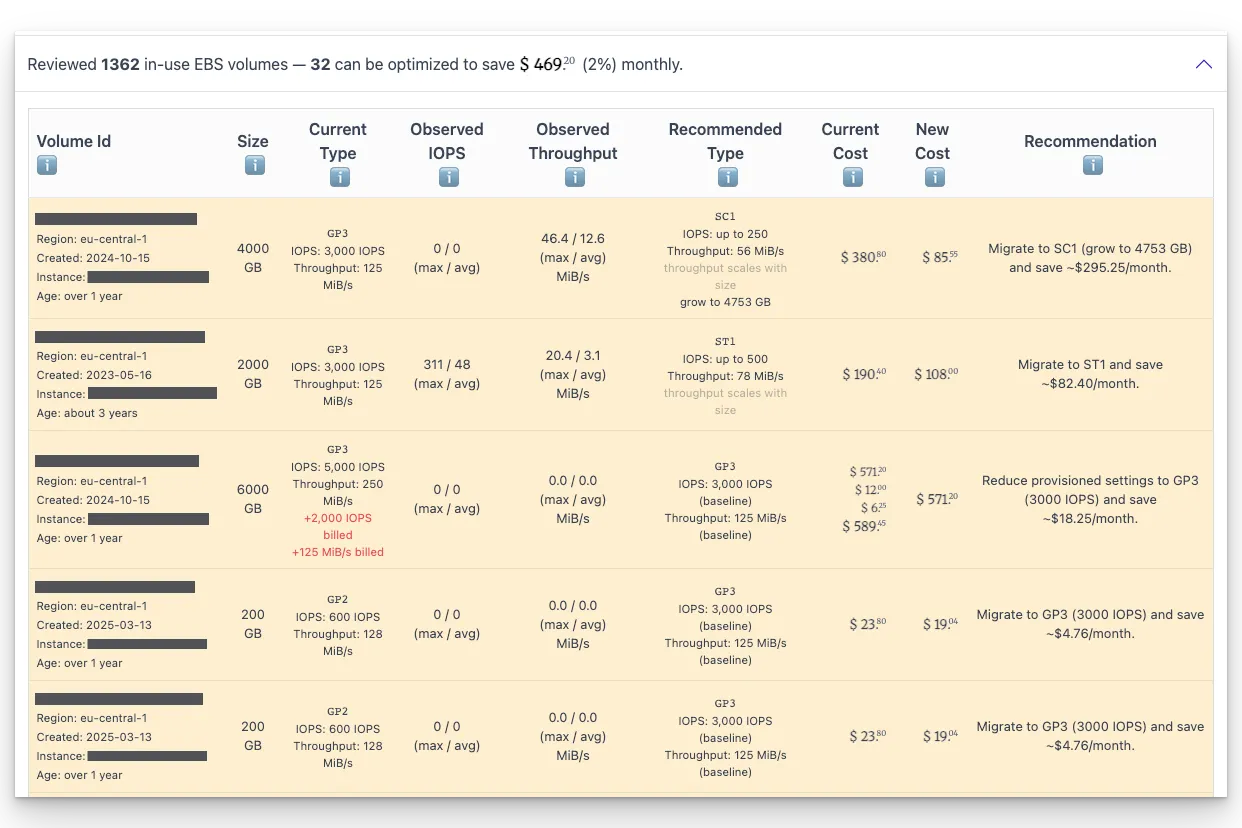This screenshot has width=1242, height=828.
Task: Click info icon under Volume Id header
Action: 47,165
